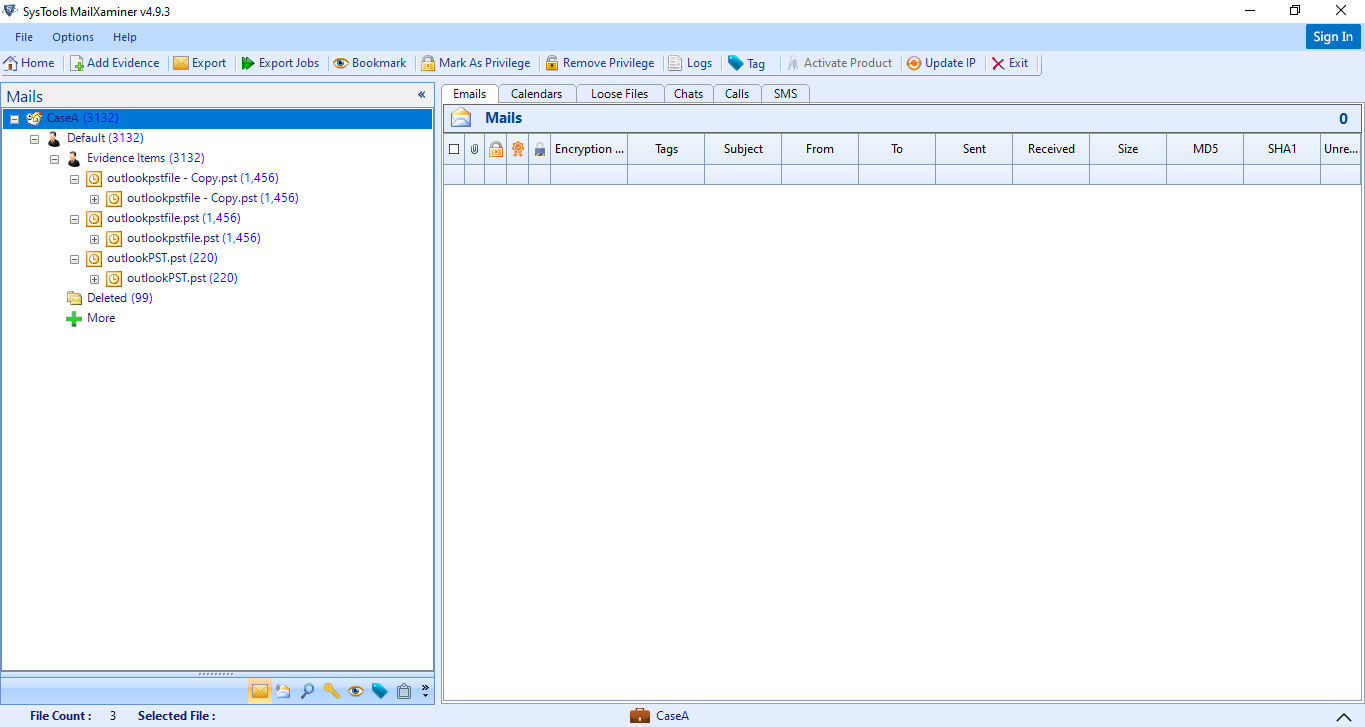1365x727 pixels.
Task: Click the eye icon in bottom strip
Action: [355, 691]
